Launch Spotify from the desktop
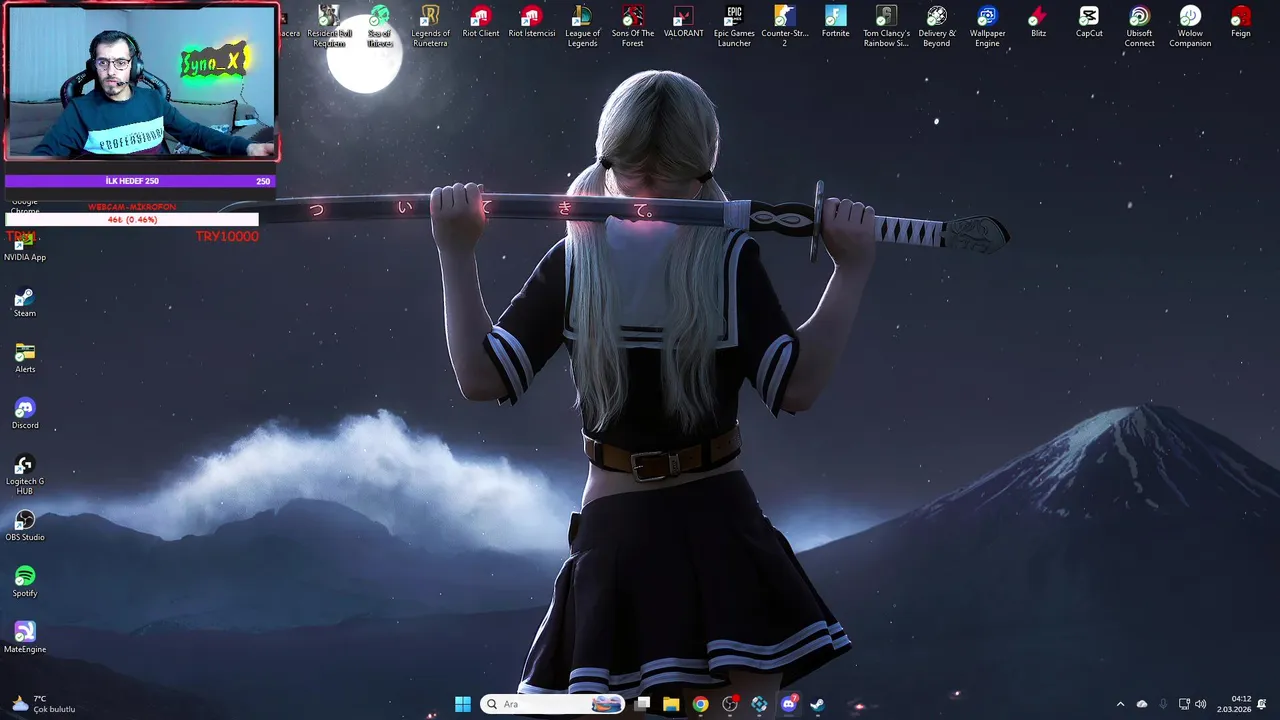 coord(25,582)
